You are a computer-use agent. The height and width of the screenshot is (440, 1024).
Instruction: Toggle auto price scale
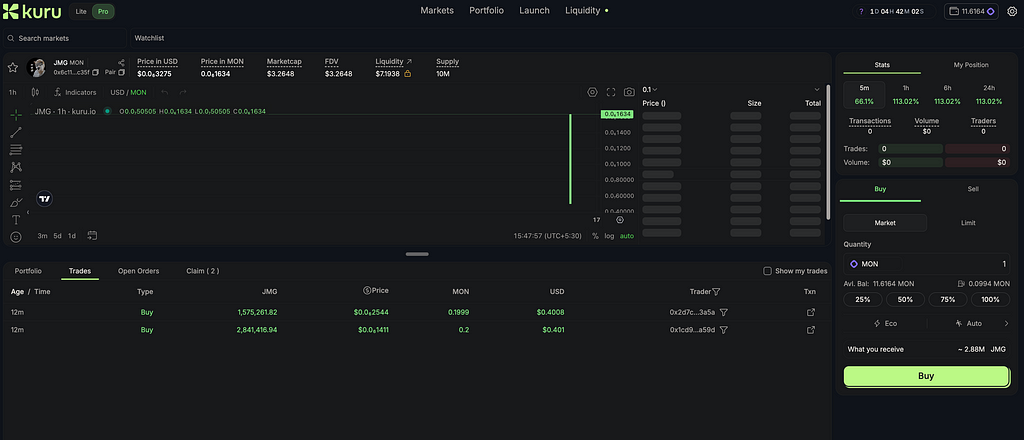[x=627, y=236]
